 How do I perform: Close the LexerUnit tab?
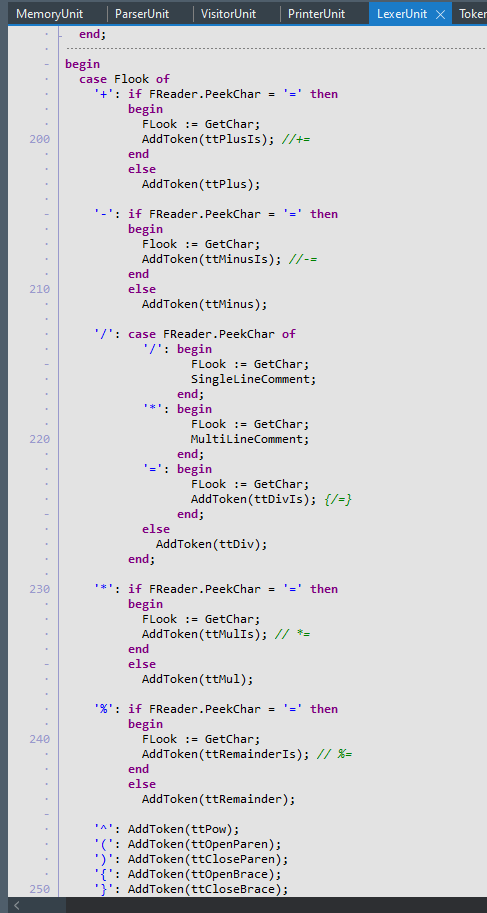click(440, 15)
